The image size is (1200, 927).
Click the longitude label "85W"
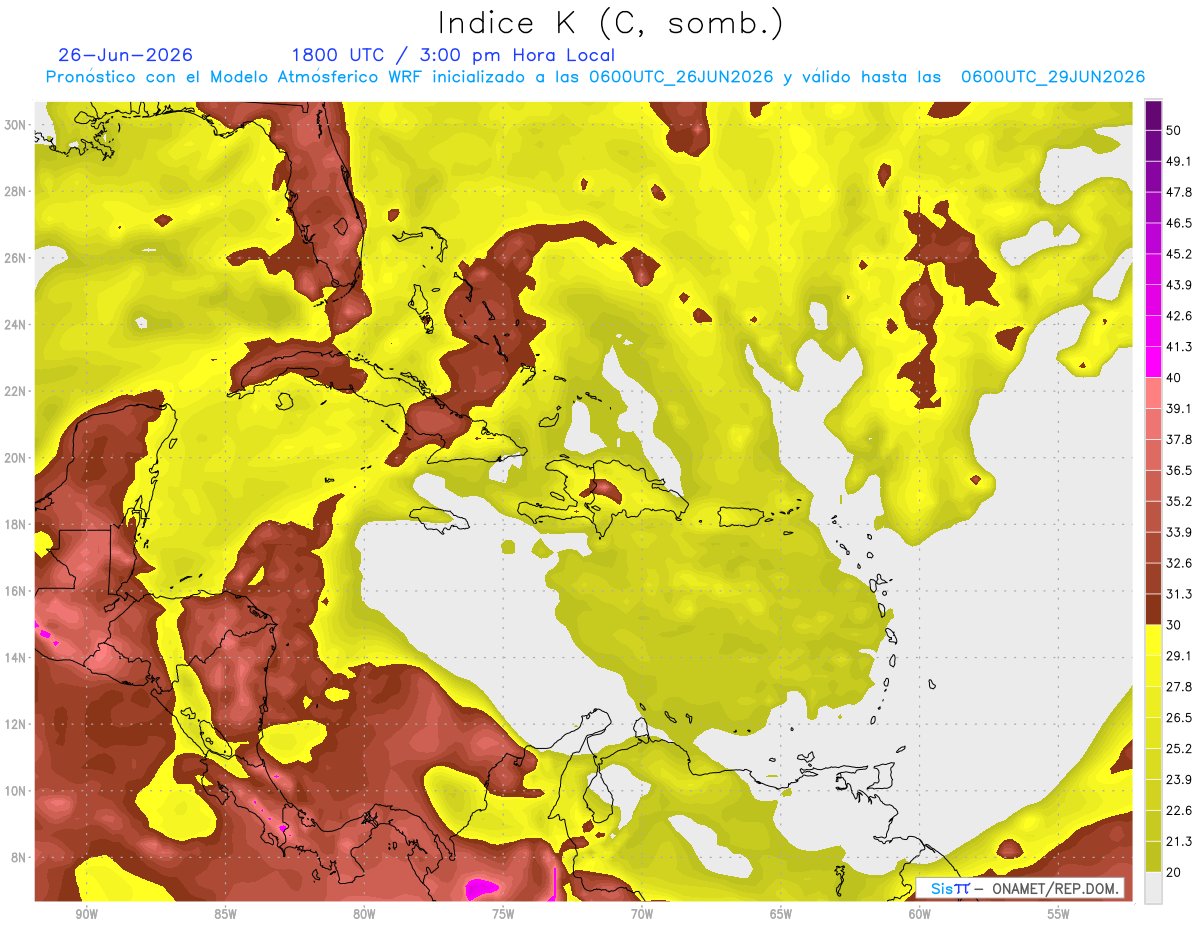[225, 914]
